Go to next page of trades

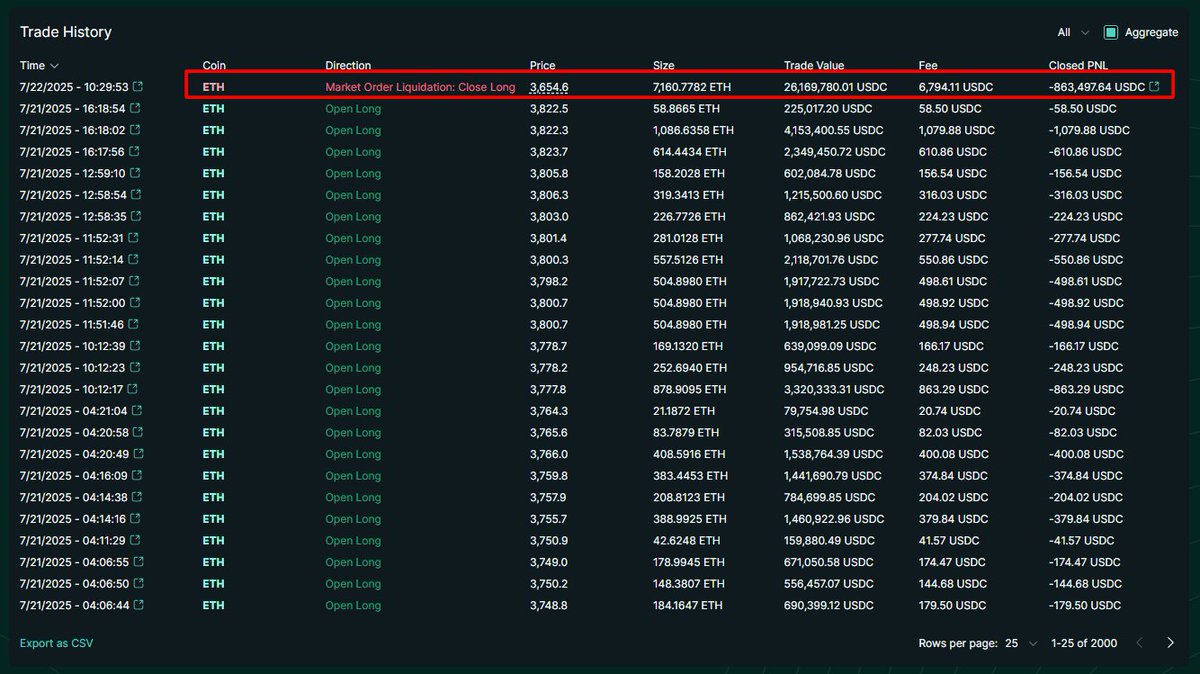tap(1170, 643)
